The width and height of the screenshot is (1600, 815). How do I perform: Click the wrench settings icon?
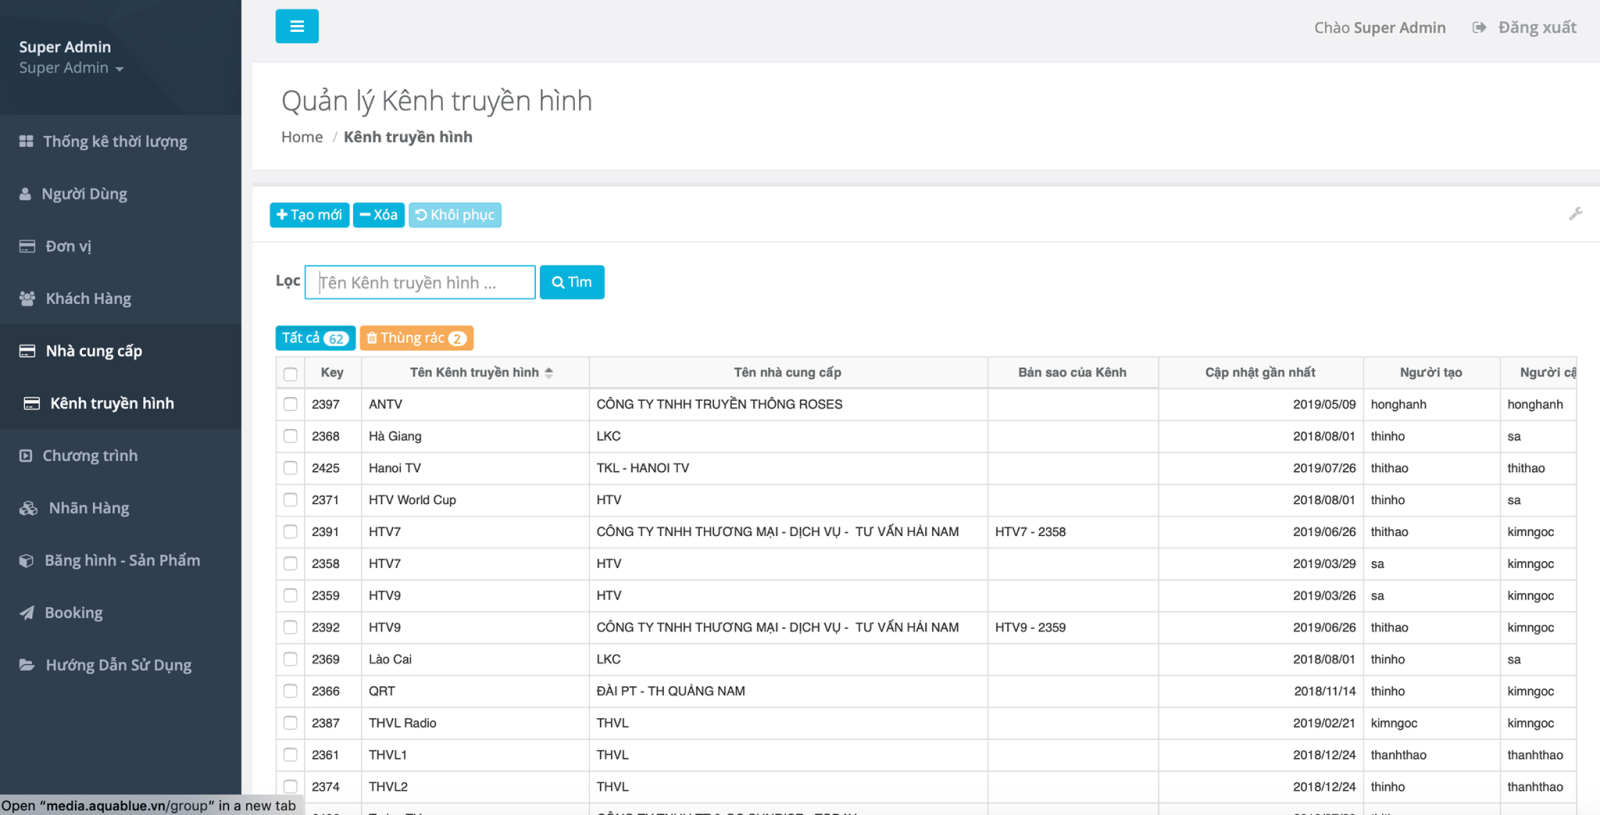1575,214
